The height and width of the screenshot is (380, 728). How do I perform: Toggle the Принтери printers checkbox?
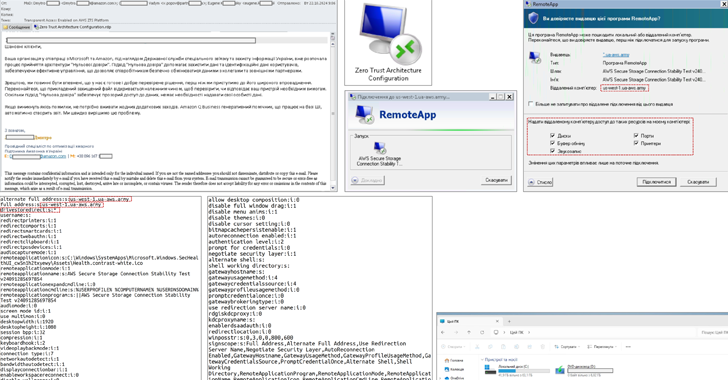(x=636, y=143)
